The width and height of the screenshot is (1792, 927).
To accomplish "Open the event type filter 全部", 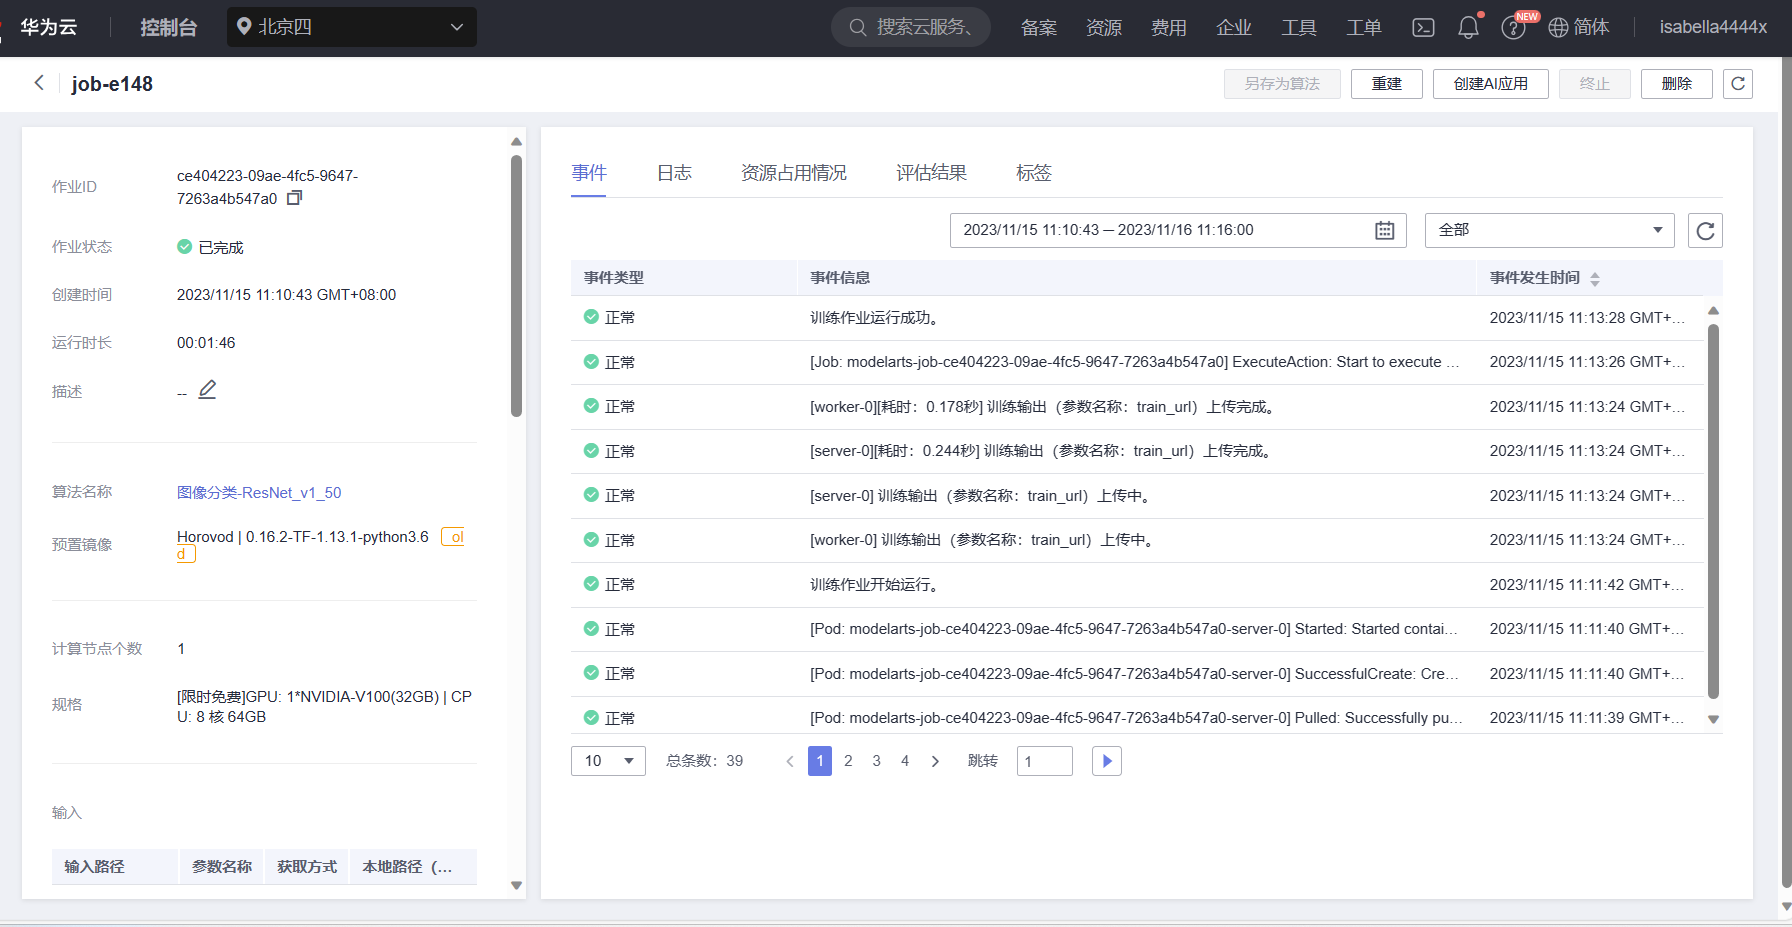I will (x=1549, y=231).
